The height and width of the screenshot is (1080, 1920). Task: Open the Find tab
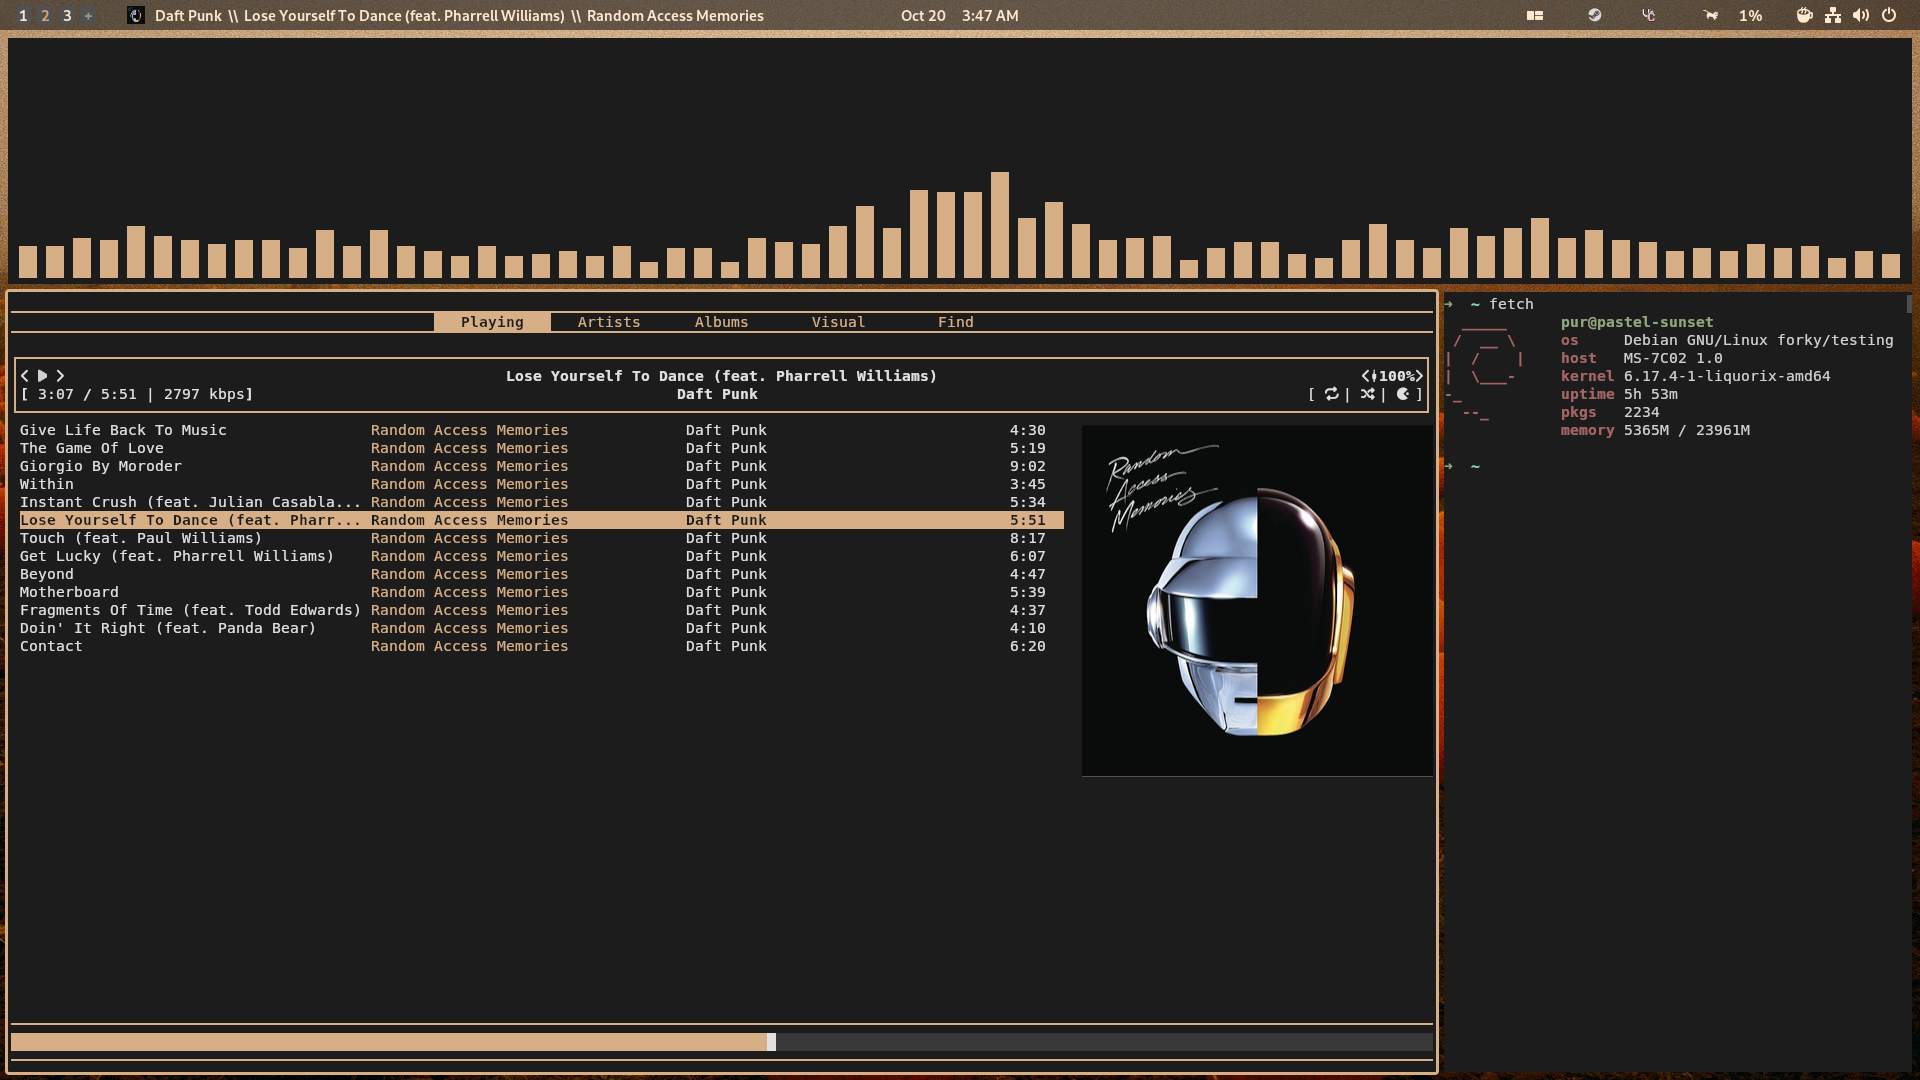point(955,322)
